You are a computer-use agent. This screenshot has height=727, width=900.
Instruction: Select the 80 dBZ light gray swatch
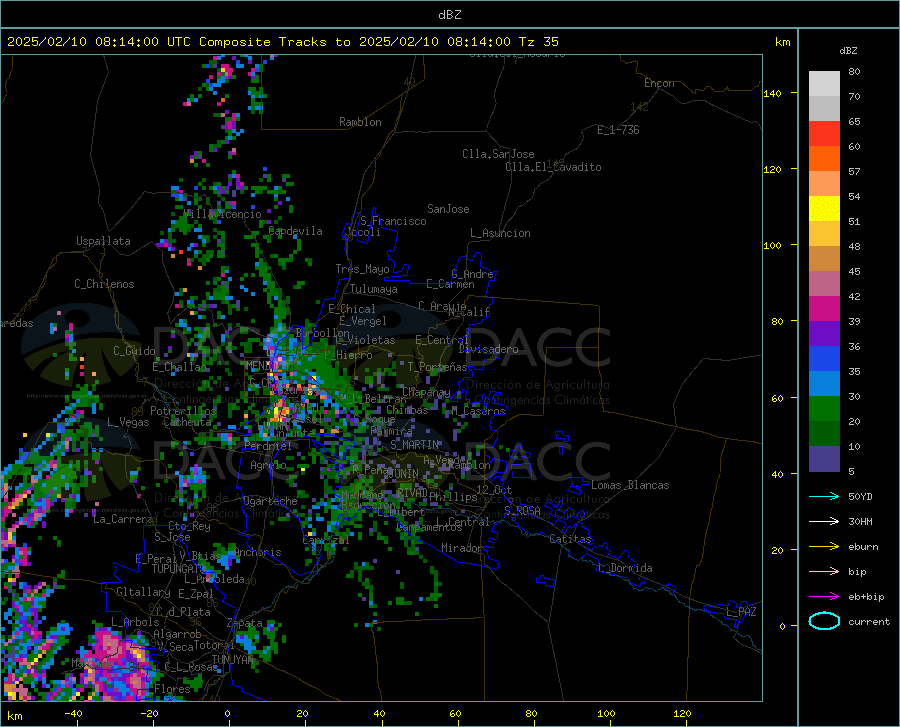point(824,84)
